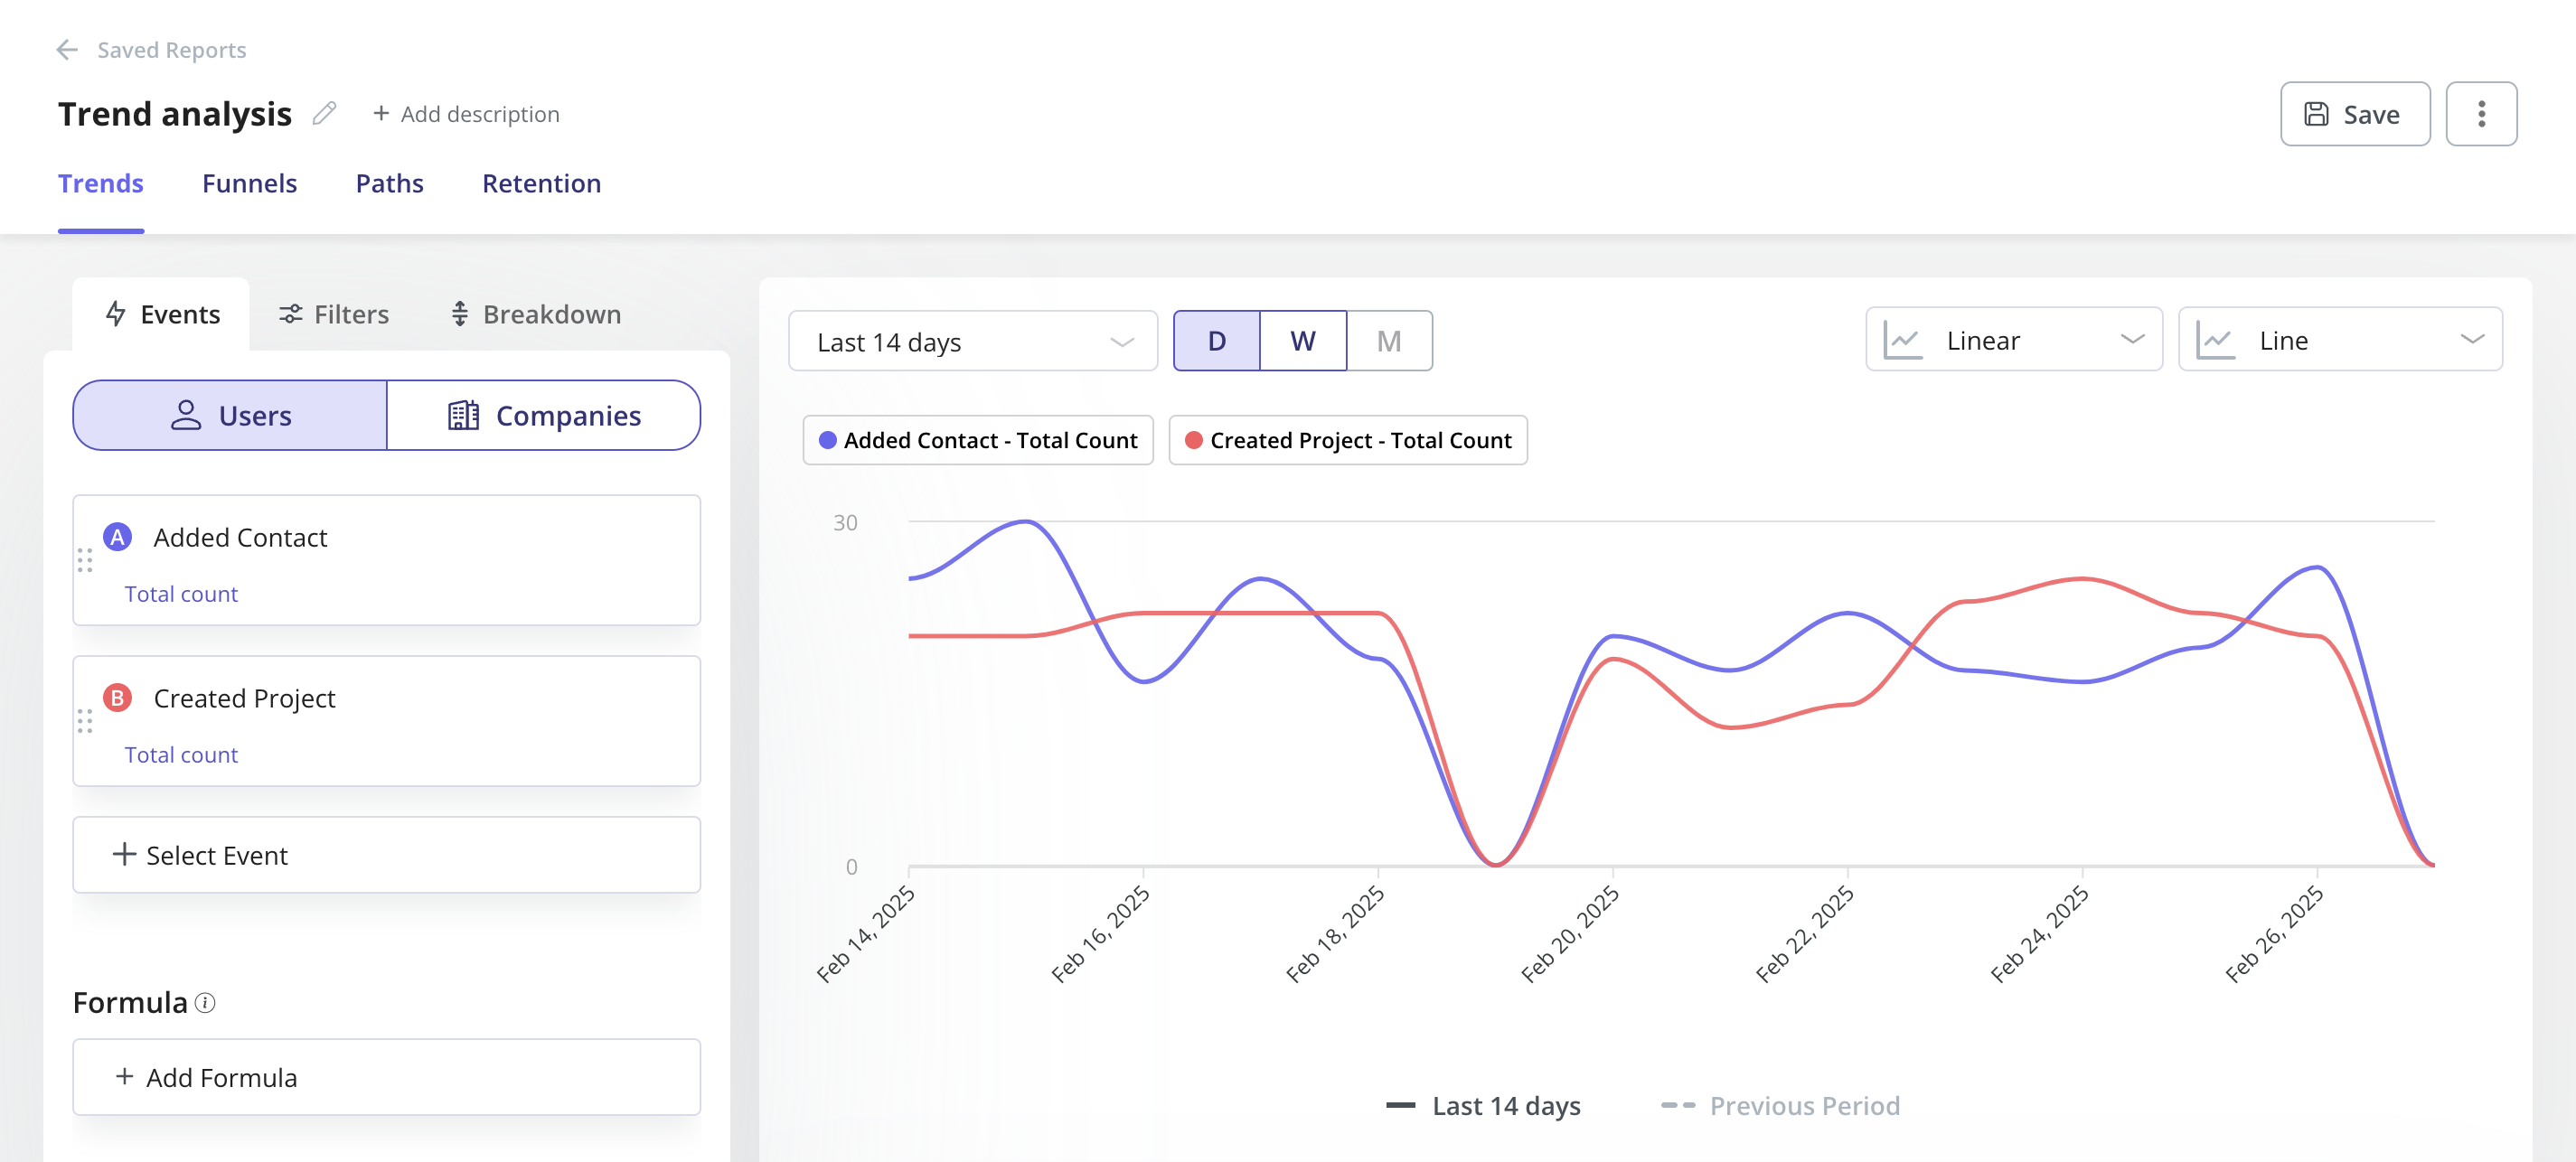Viewport: 2576px width, 1162px height.
Task: Toggle the Created Project legend swatch
Action: (1195, 439)
